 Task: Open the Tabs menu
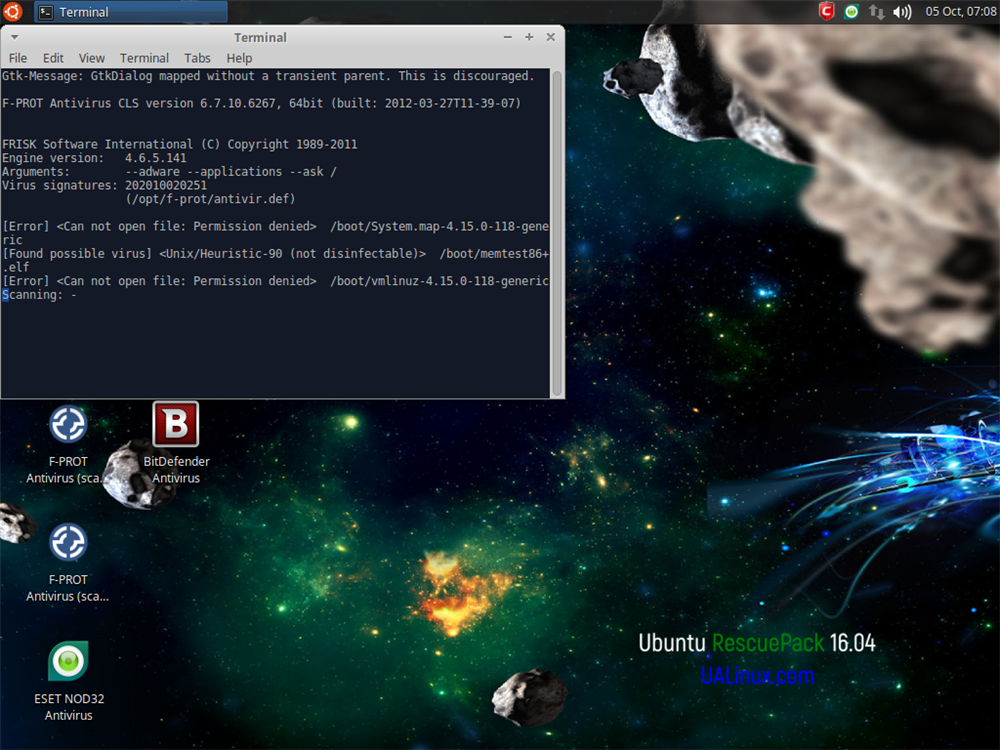click(x=197, y=58)
